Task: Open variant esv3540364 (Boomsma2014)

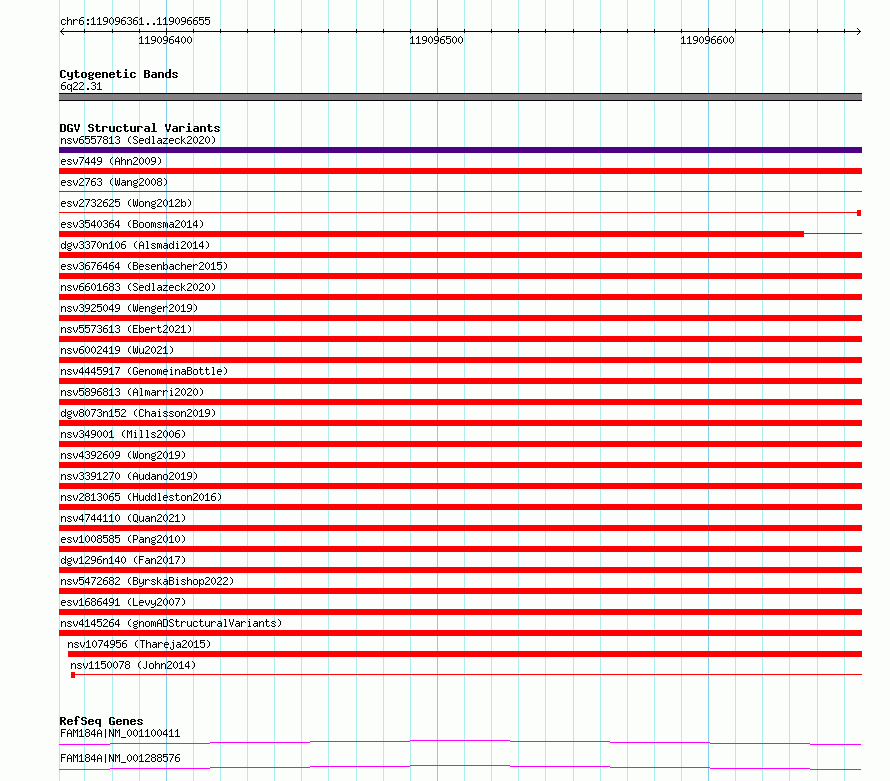Action: 132,224
